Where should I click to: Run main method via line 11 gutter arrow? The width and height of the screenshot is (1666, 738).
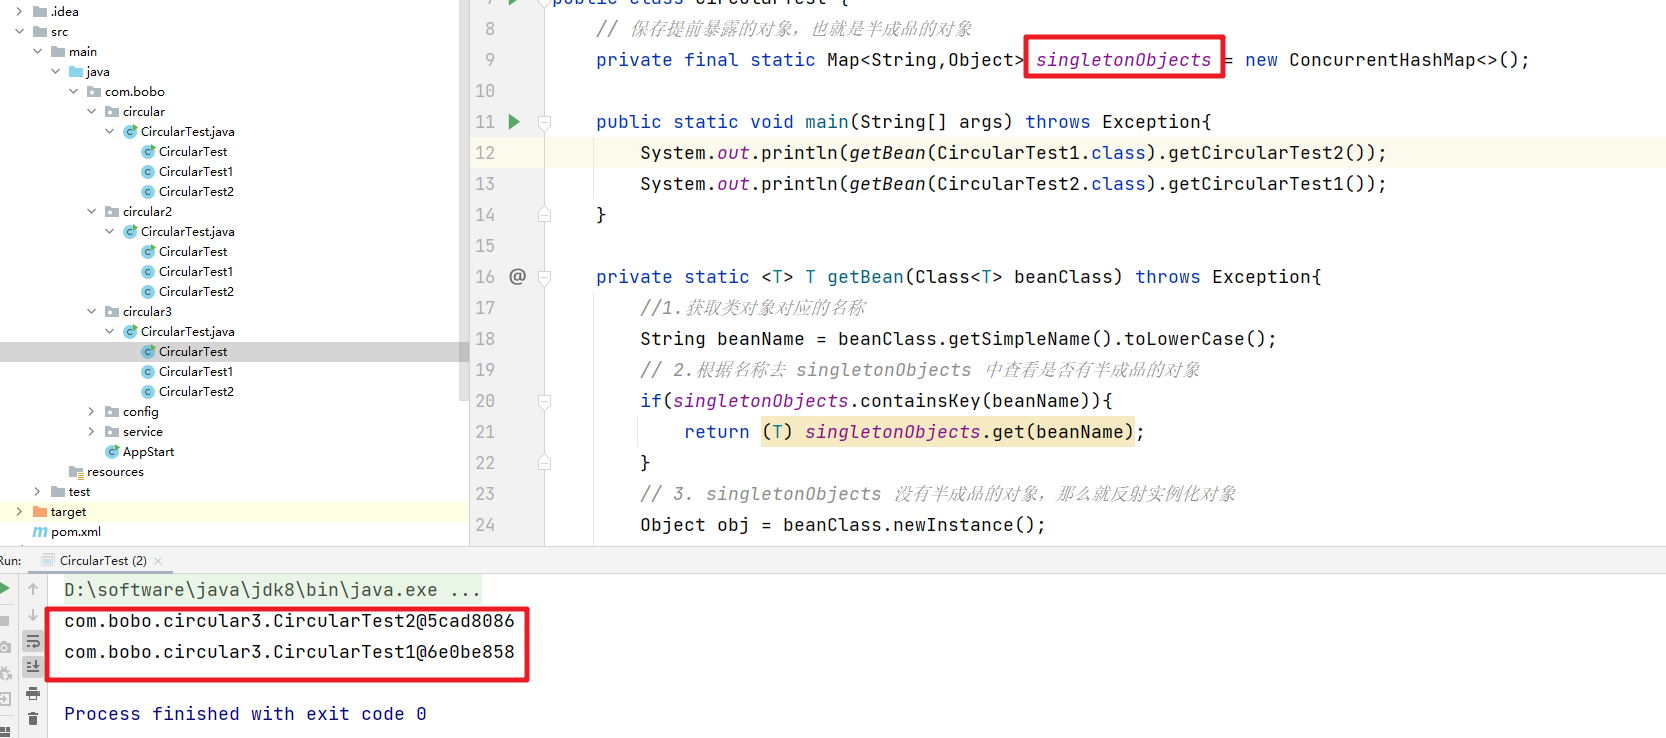514,122
